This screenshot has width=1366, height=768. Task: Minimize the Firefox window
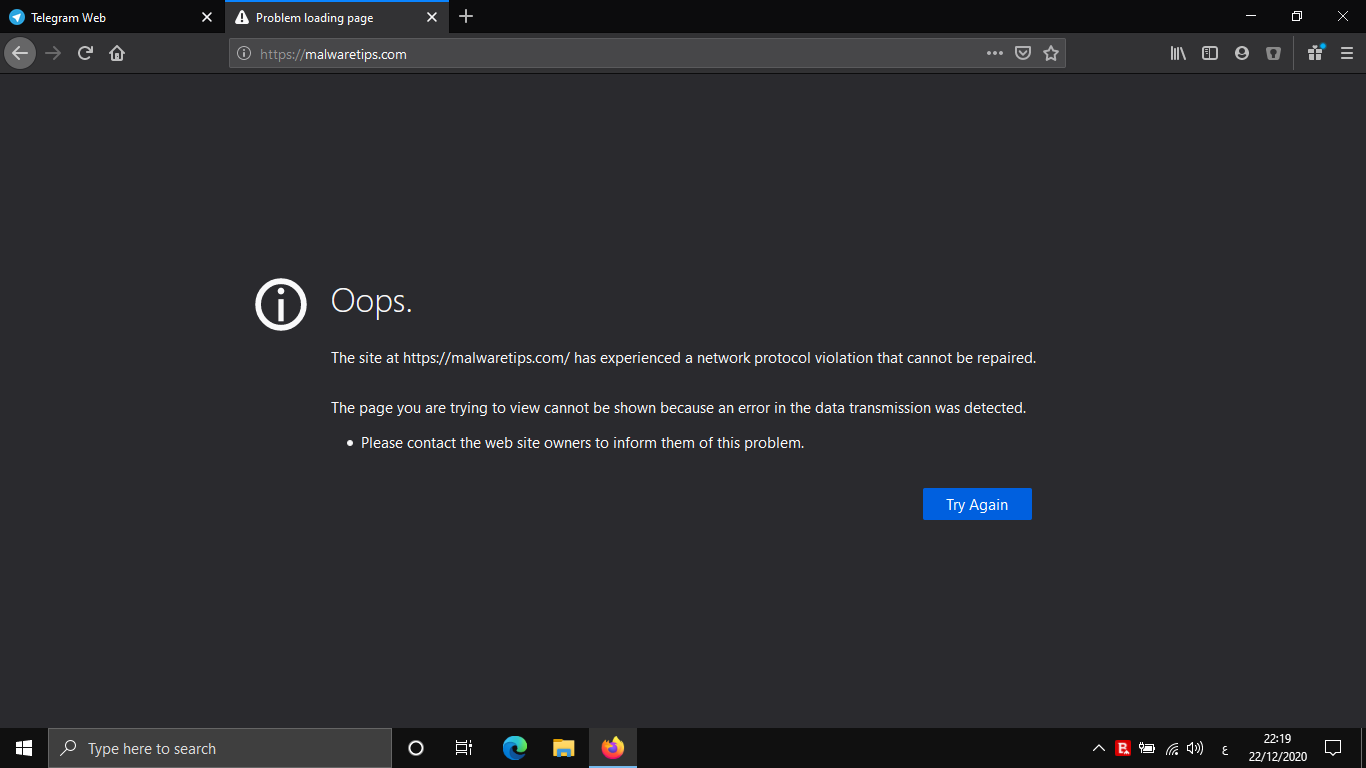[x=1251, y=17]
